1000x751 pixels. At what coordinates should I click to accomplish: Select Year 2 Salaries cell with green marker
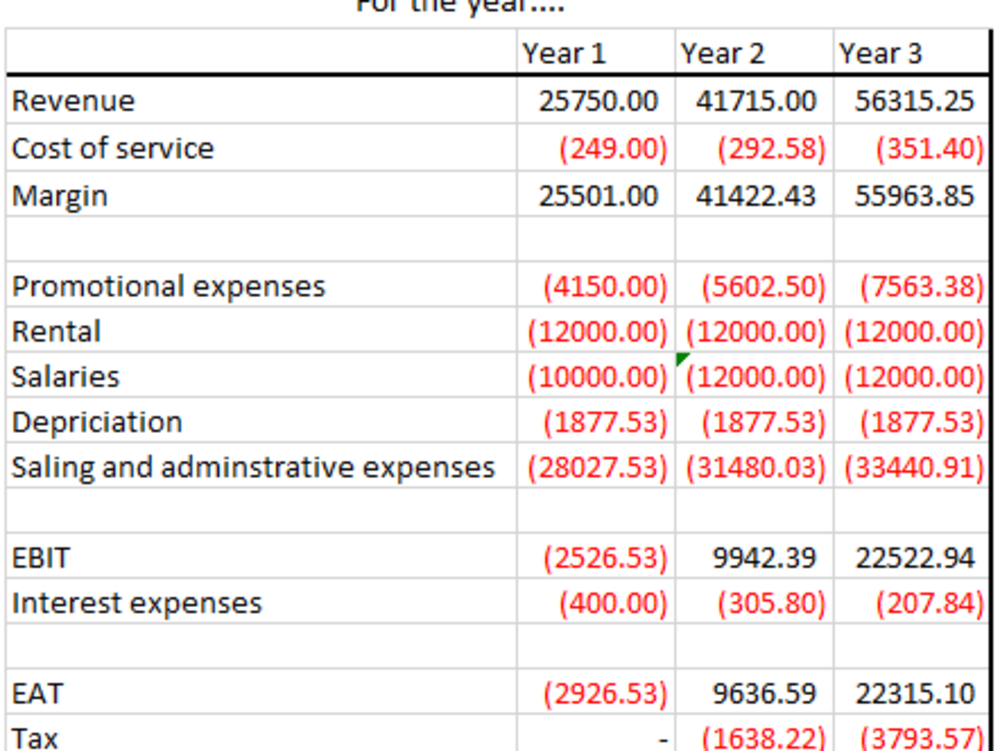(754, 376)
